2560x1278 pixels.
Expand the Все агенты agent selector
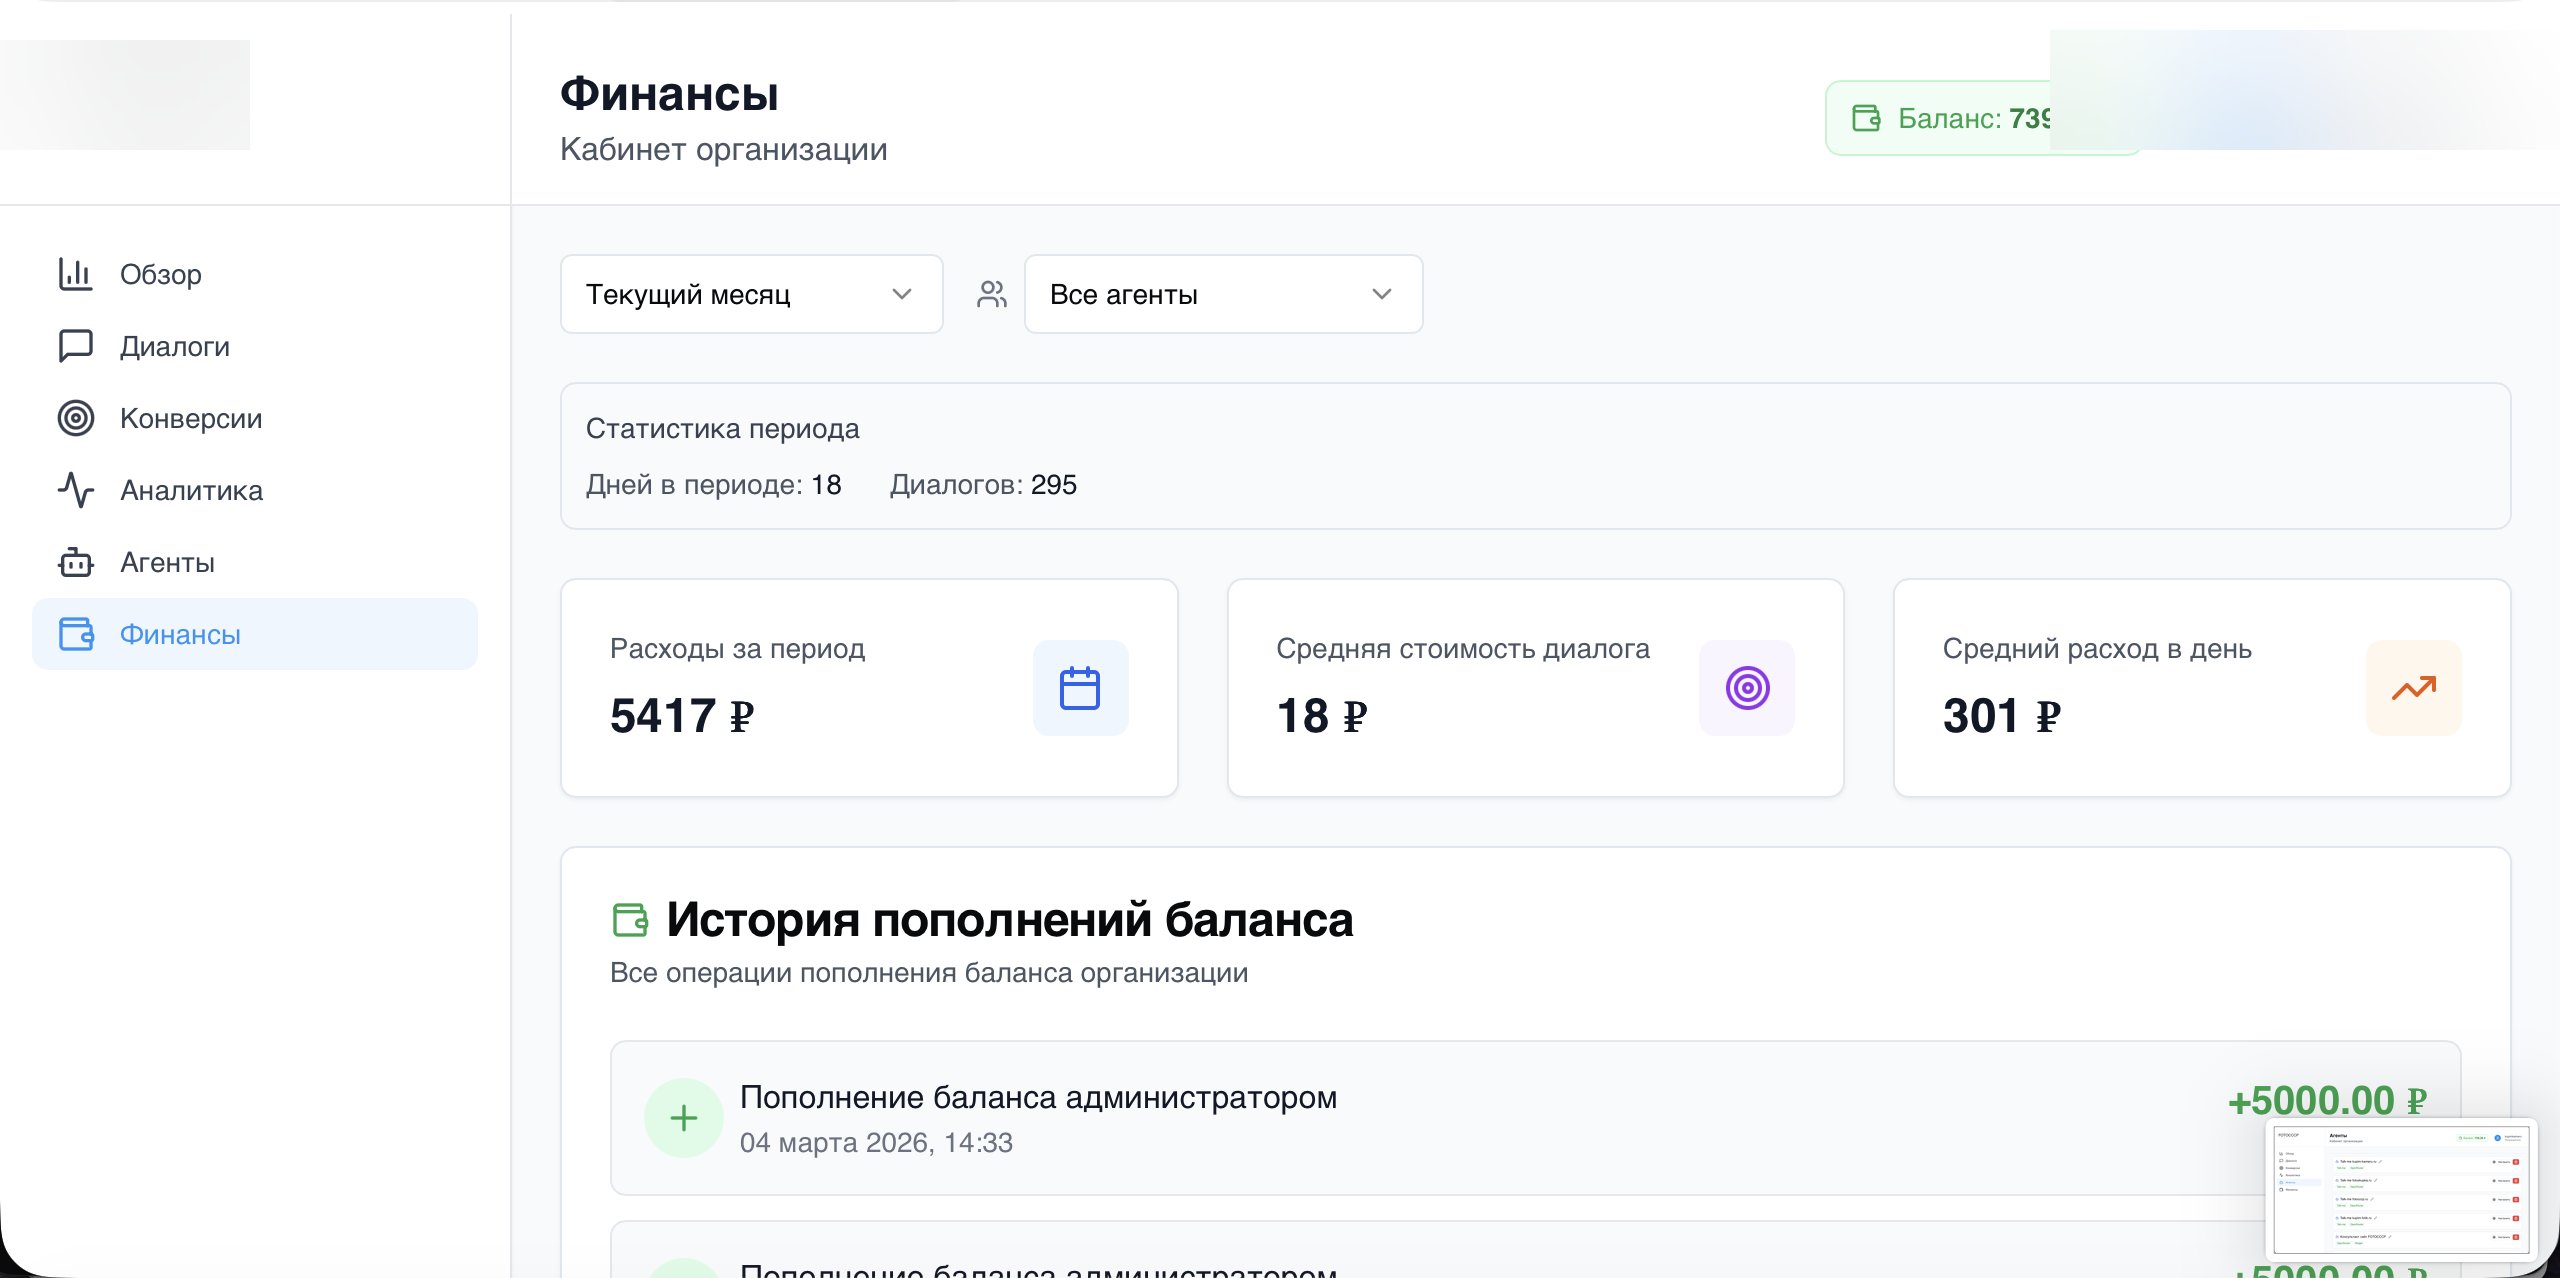click(x=1222, y=293)
